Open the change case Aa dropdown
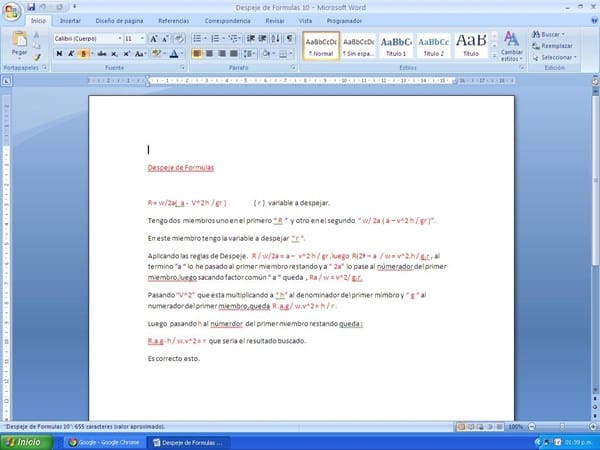Viewport: 600px width, 450px height. pyautogui.click(x=140, y=54)
